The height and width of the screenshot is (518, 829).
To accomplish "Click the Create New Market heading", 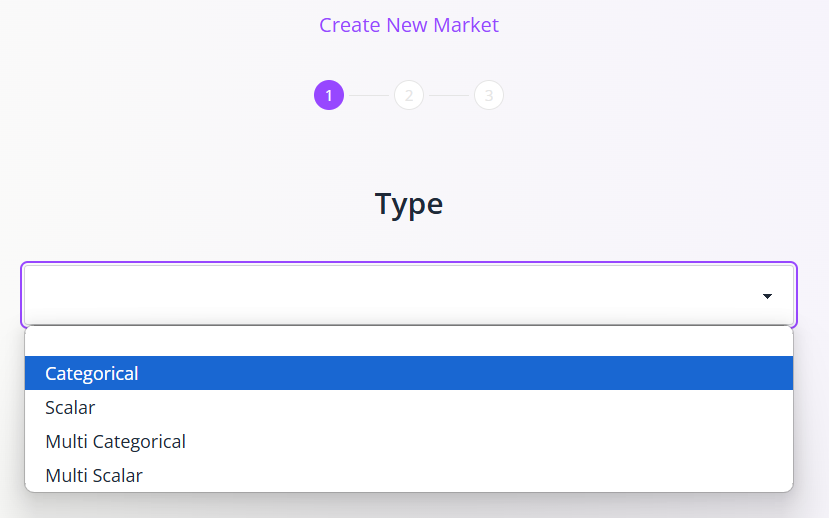I will (x=409, y=25).
